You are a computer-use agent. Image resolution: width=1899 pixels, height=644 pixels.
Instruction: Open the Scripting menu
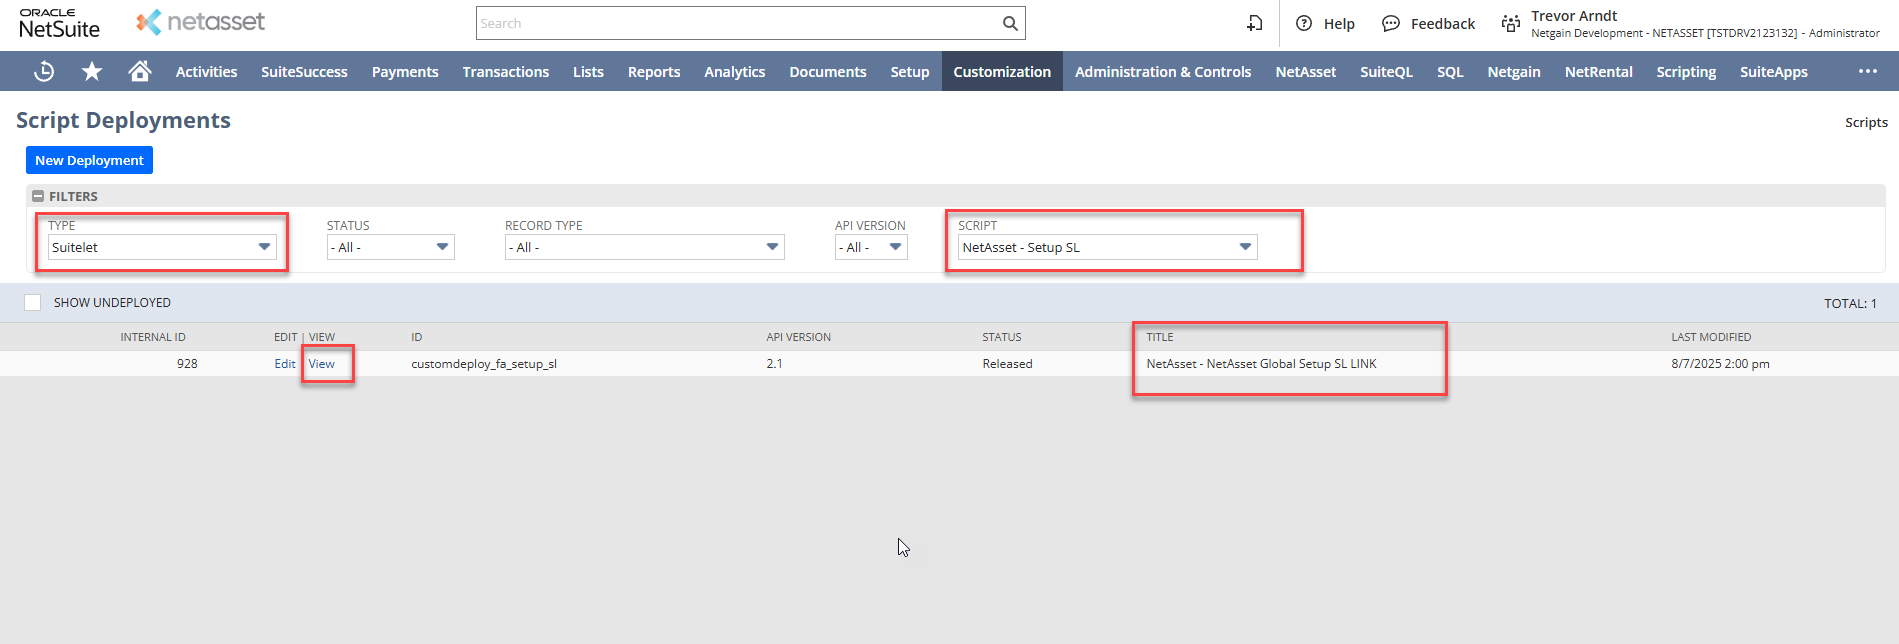(x=1686, y=71)
